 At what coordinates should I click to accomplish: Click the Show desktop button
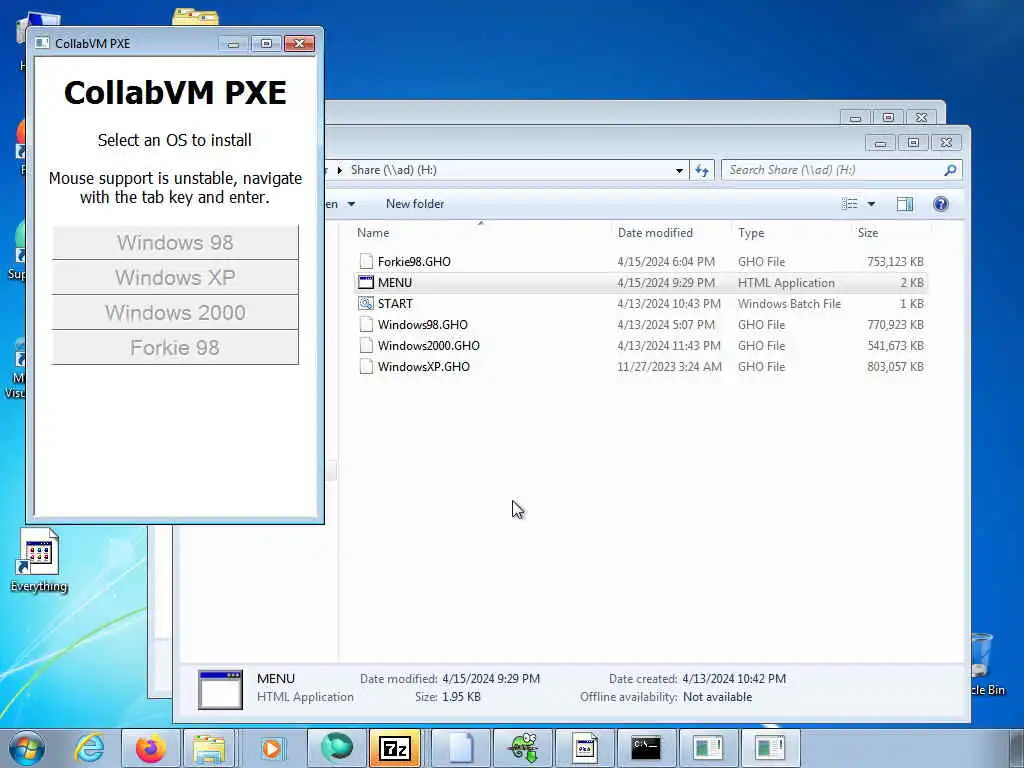click(x=1016, y=748)
